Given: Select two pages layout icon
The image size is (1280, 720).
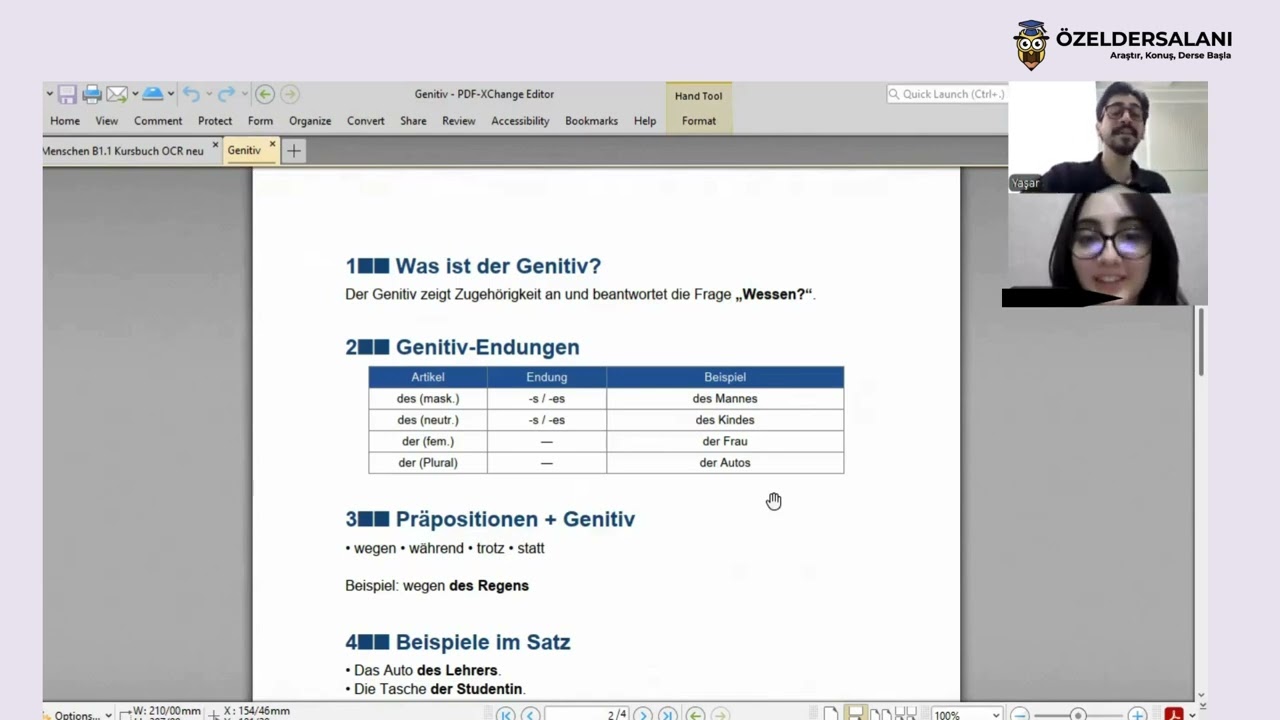Looking at the screenshot, I should point(880,714).
